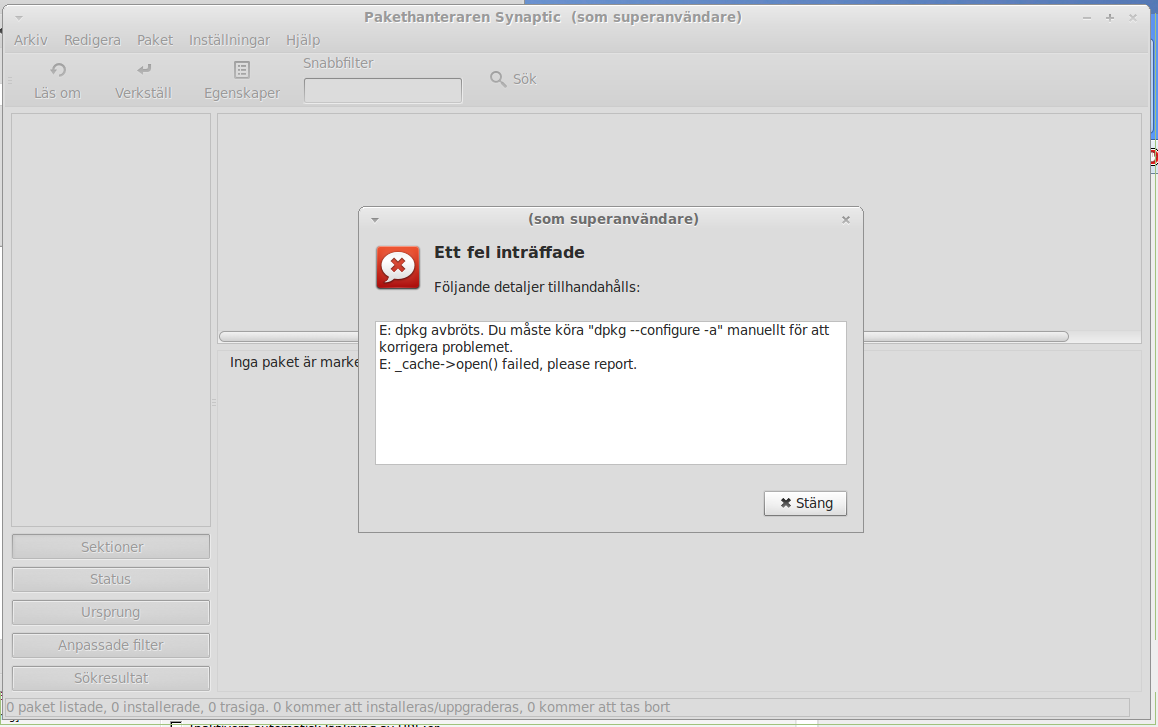
Task: Open Egenskaper properties icon
Action: [x=241, y=70]
